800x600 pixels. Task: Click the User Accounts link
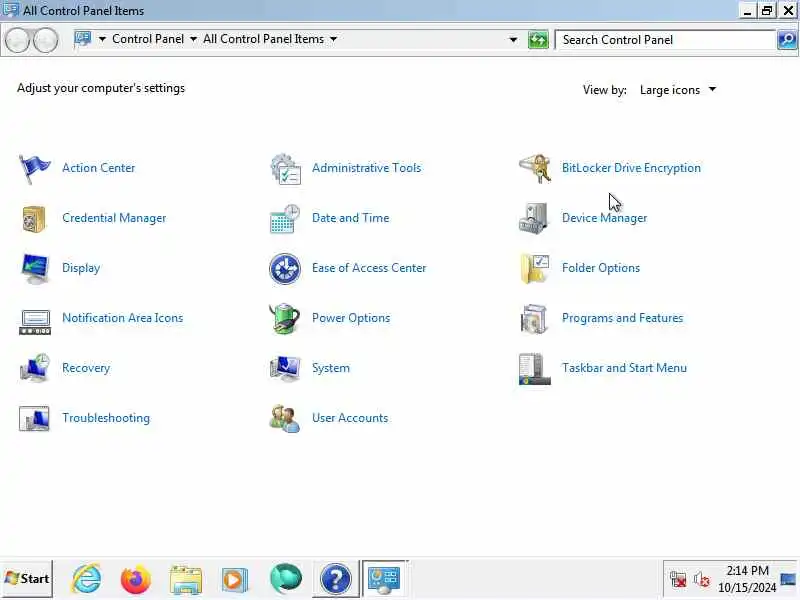[350, 418]
